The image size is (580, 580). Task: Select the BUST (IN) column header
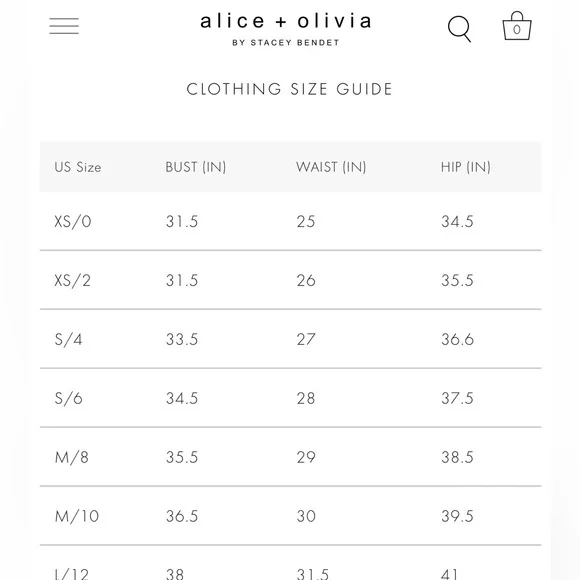coord(196,167)
